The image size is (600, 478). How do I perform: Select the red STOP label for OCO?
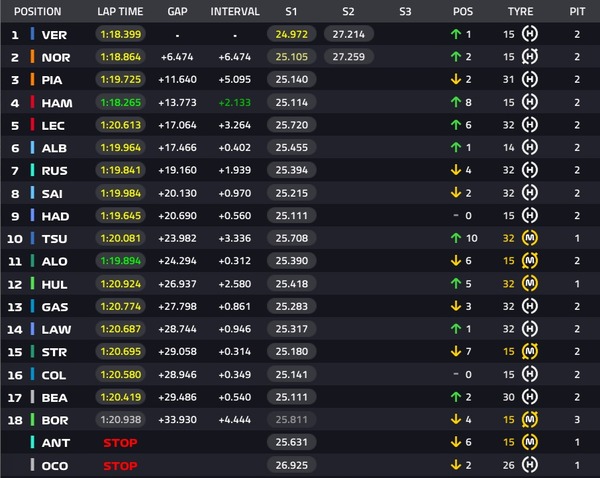tap(120, 466)
